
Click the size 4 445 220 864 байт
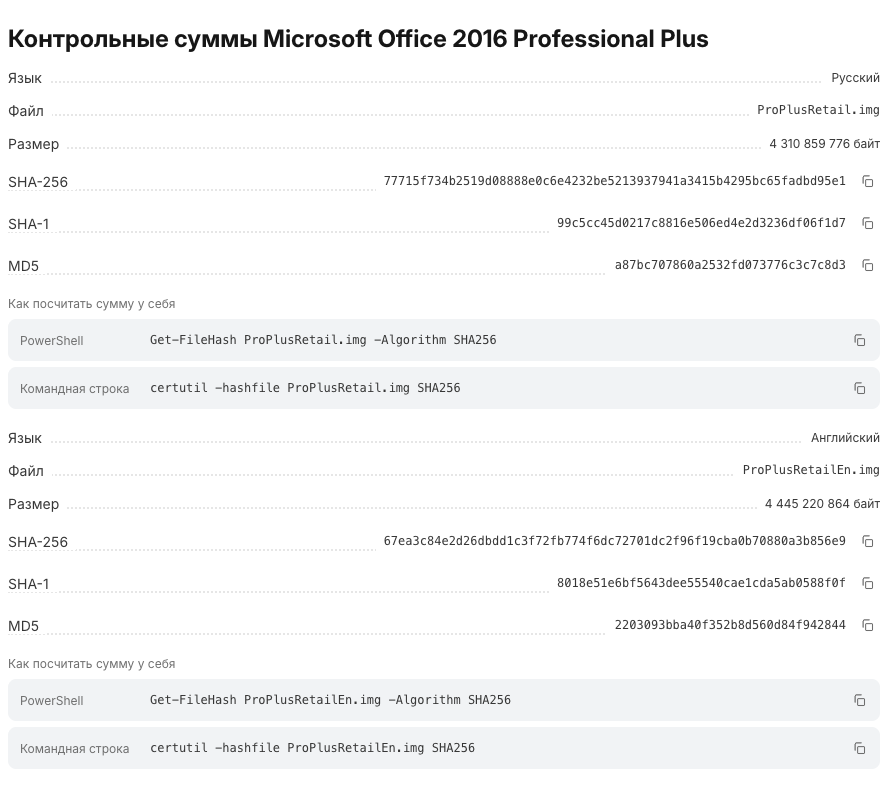(x=822, y=504)
